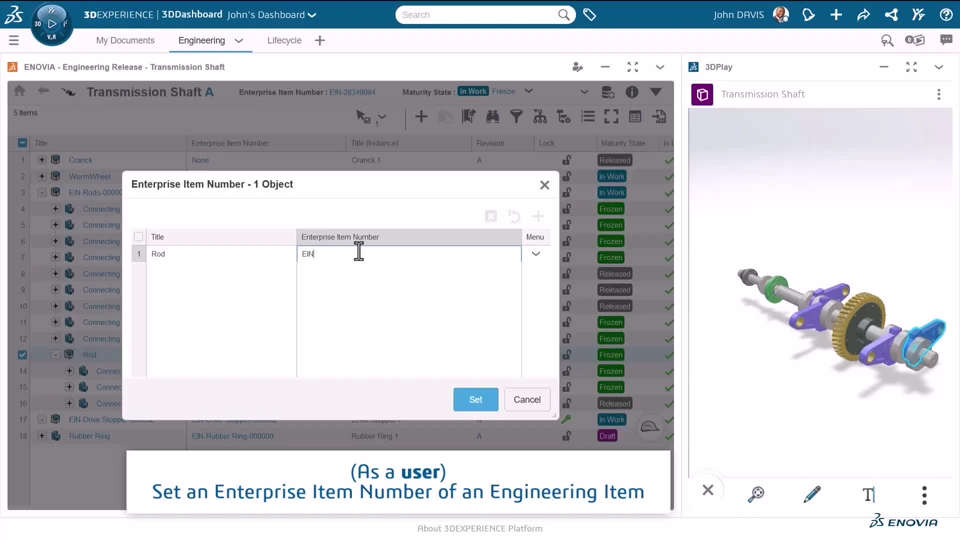Click the home icon in ENOVIA widget

(x=20, y=91)
